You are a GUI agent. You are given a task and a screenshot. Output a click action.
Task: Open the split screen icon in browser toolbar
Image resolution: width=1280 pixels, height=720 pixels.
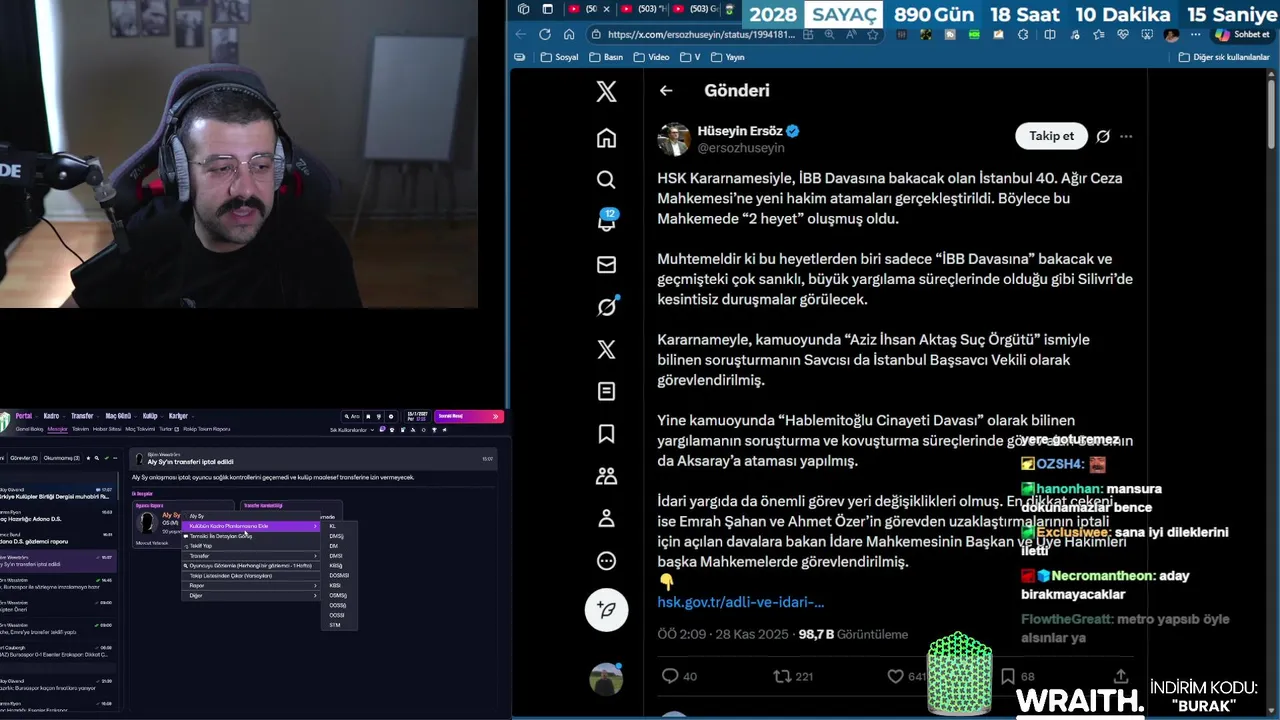(x=1050, y=34)
